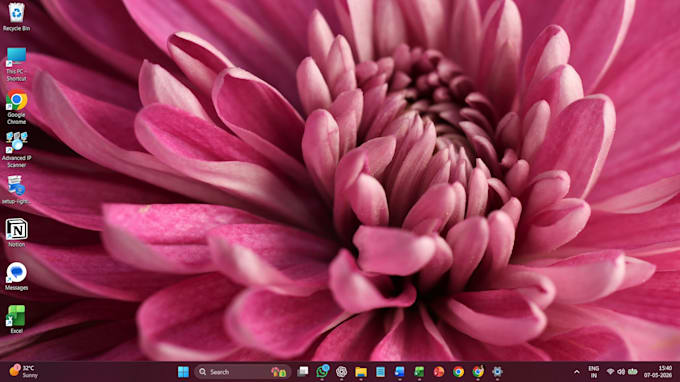Select the This PC Shortcut desktop icon

point(16,64)
